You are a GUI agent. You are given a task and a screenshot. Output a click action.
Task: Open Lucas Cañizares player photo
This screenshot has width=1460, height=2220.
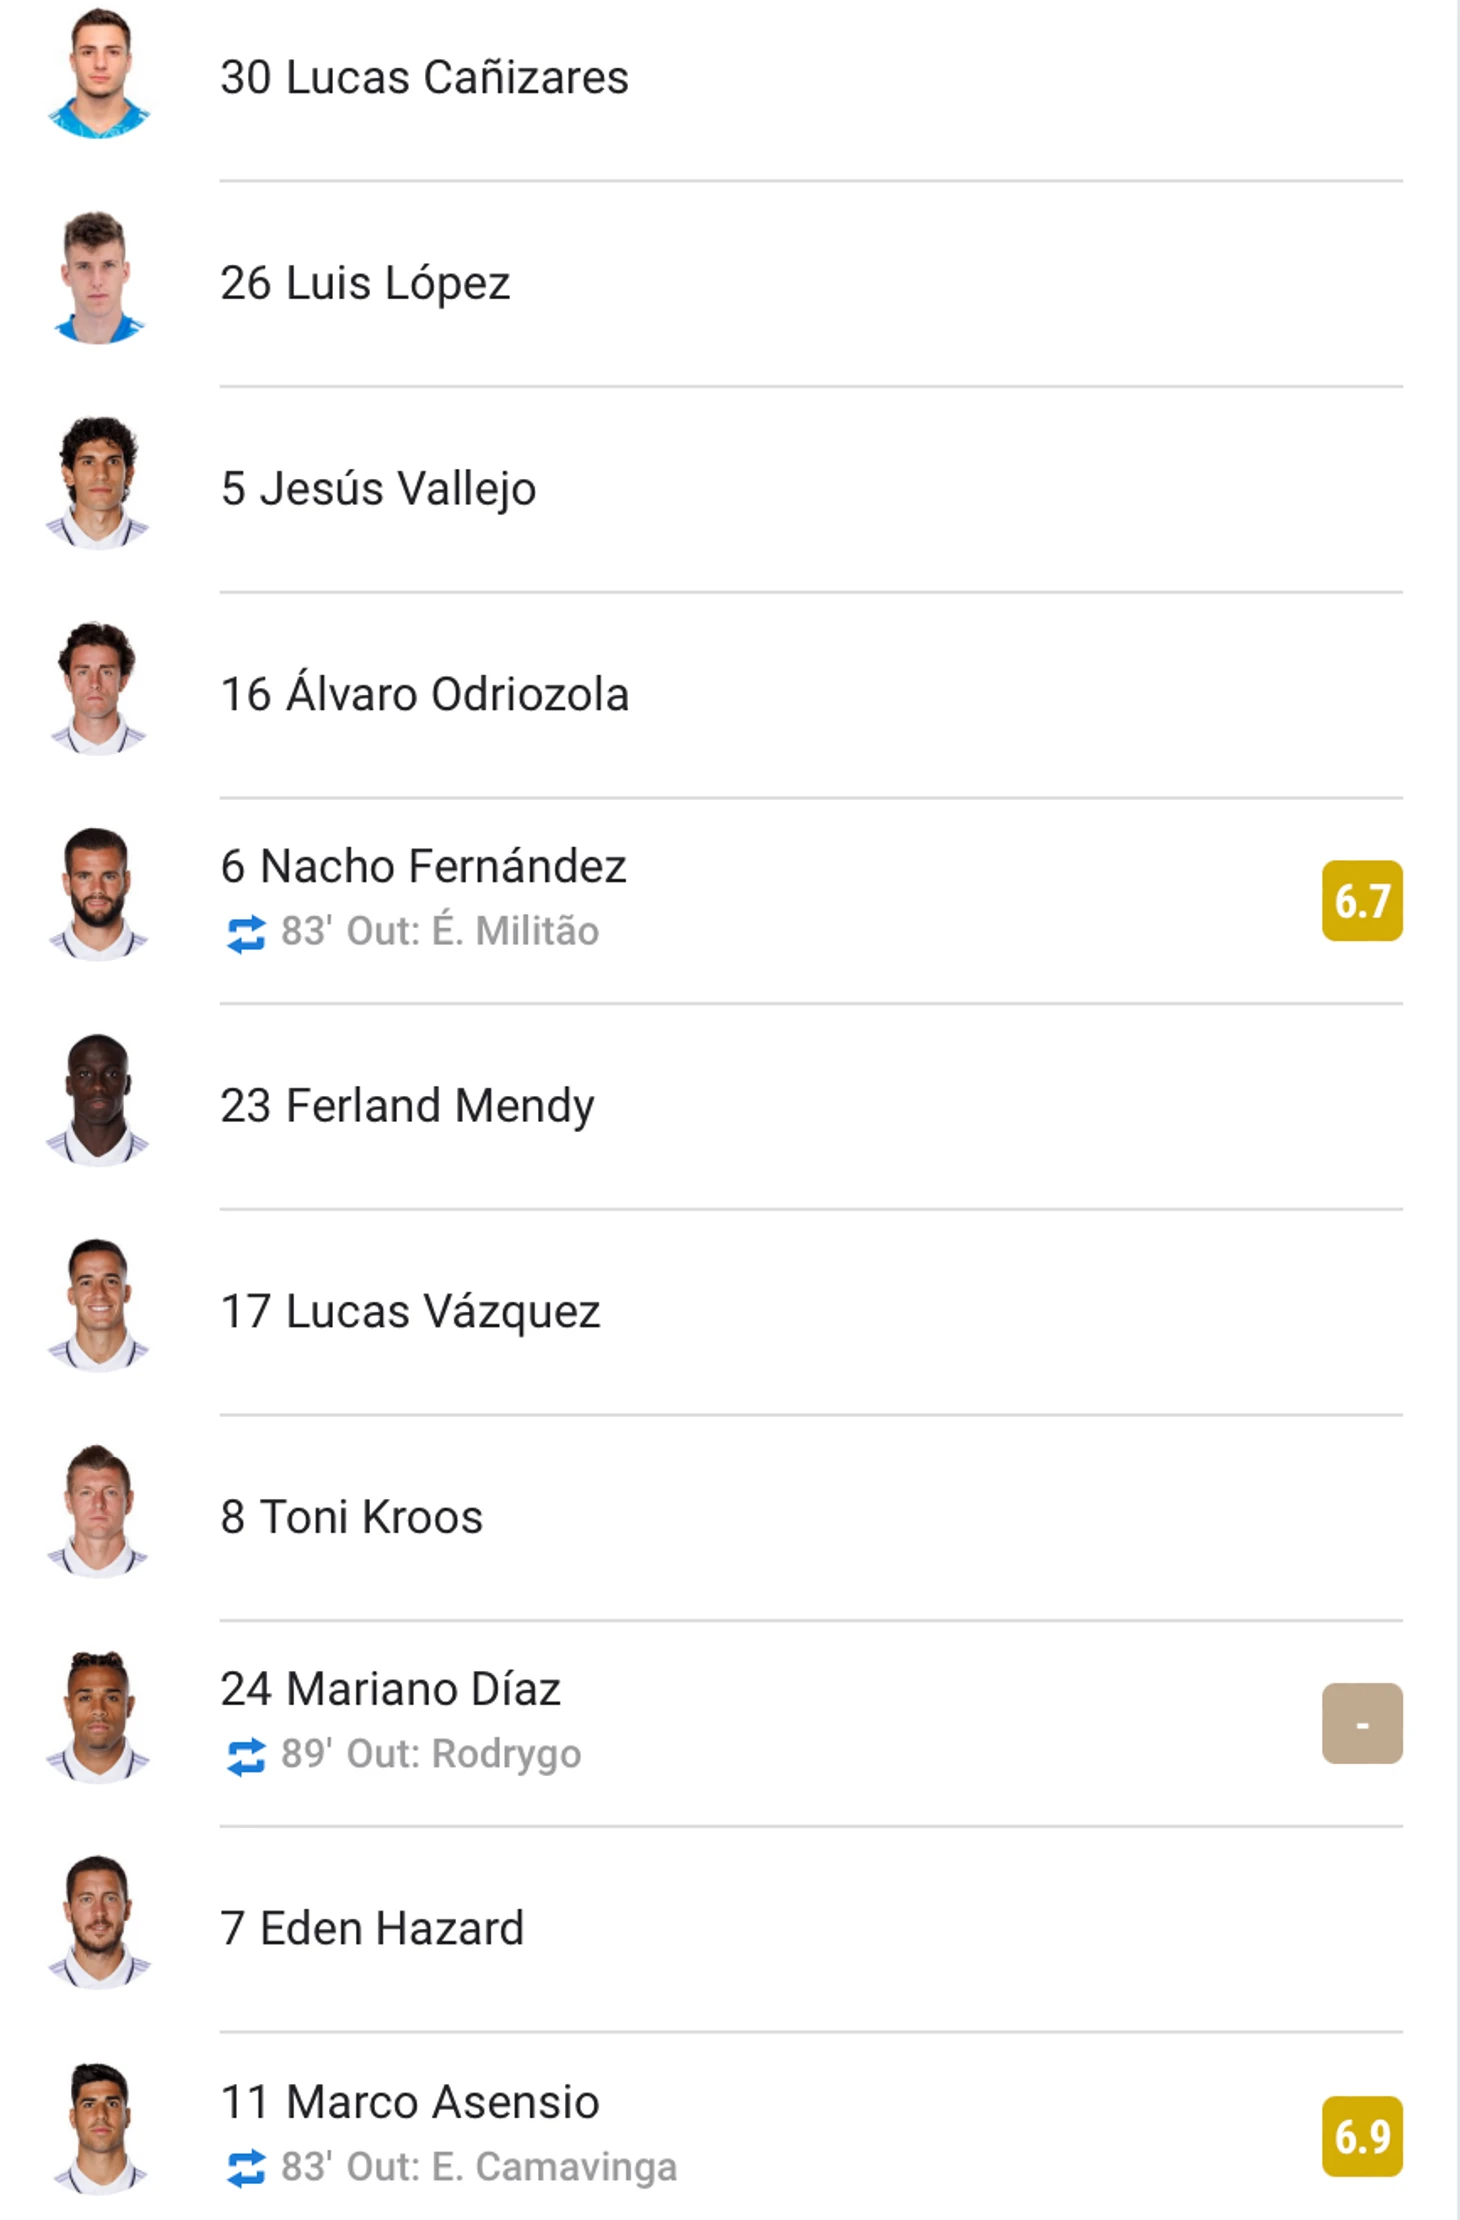pyautogui.click(x=98, y=74)
